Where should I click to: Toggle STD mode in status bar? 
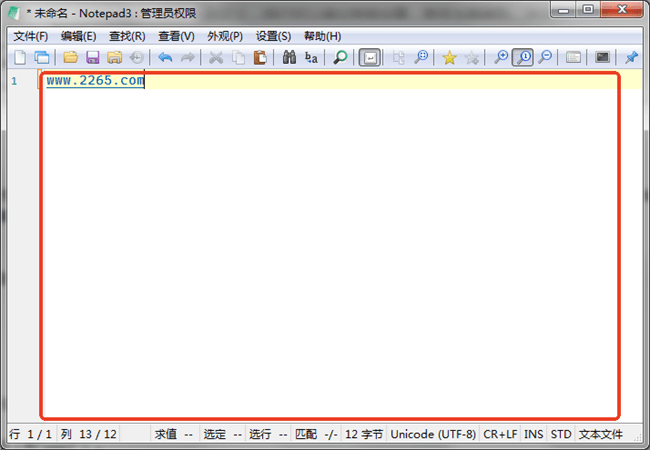coord(561,434)
